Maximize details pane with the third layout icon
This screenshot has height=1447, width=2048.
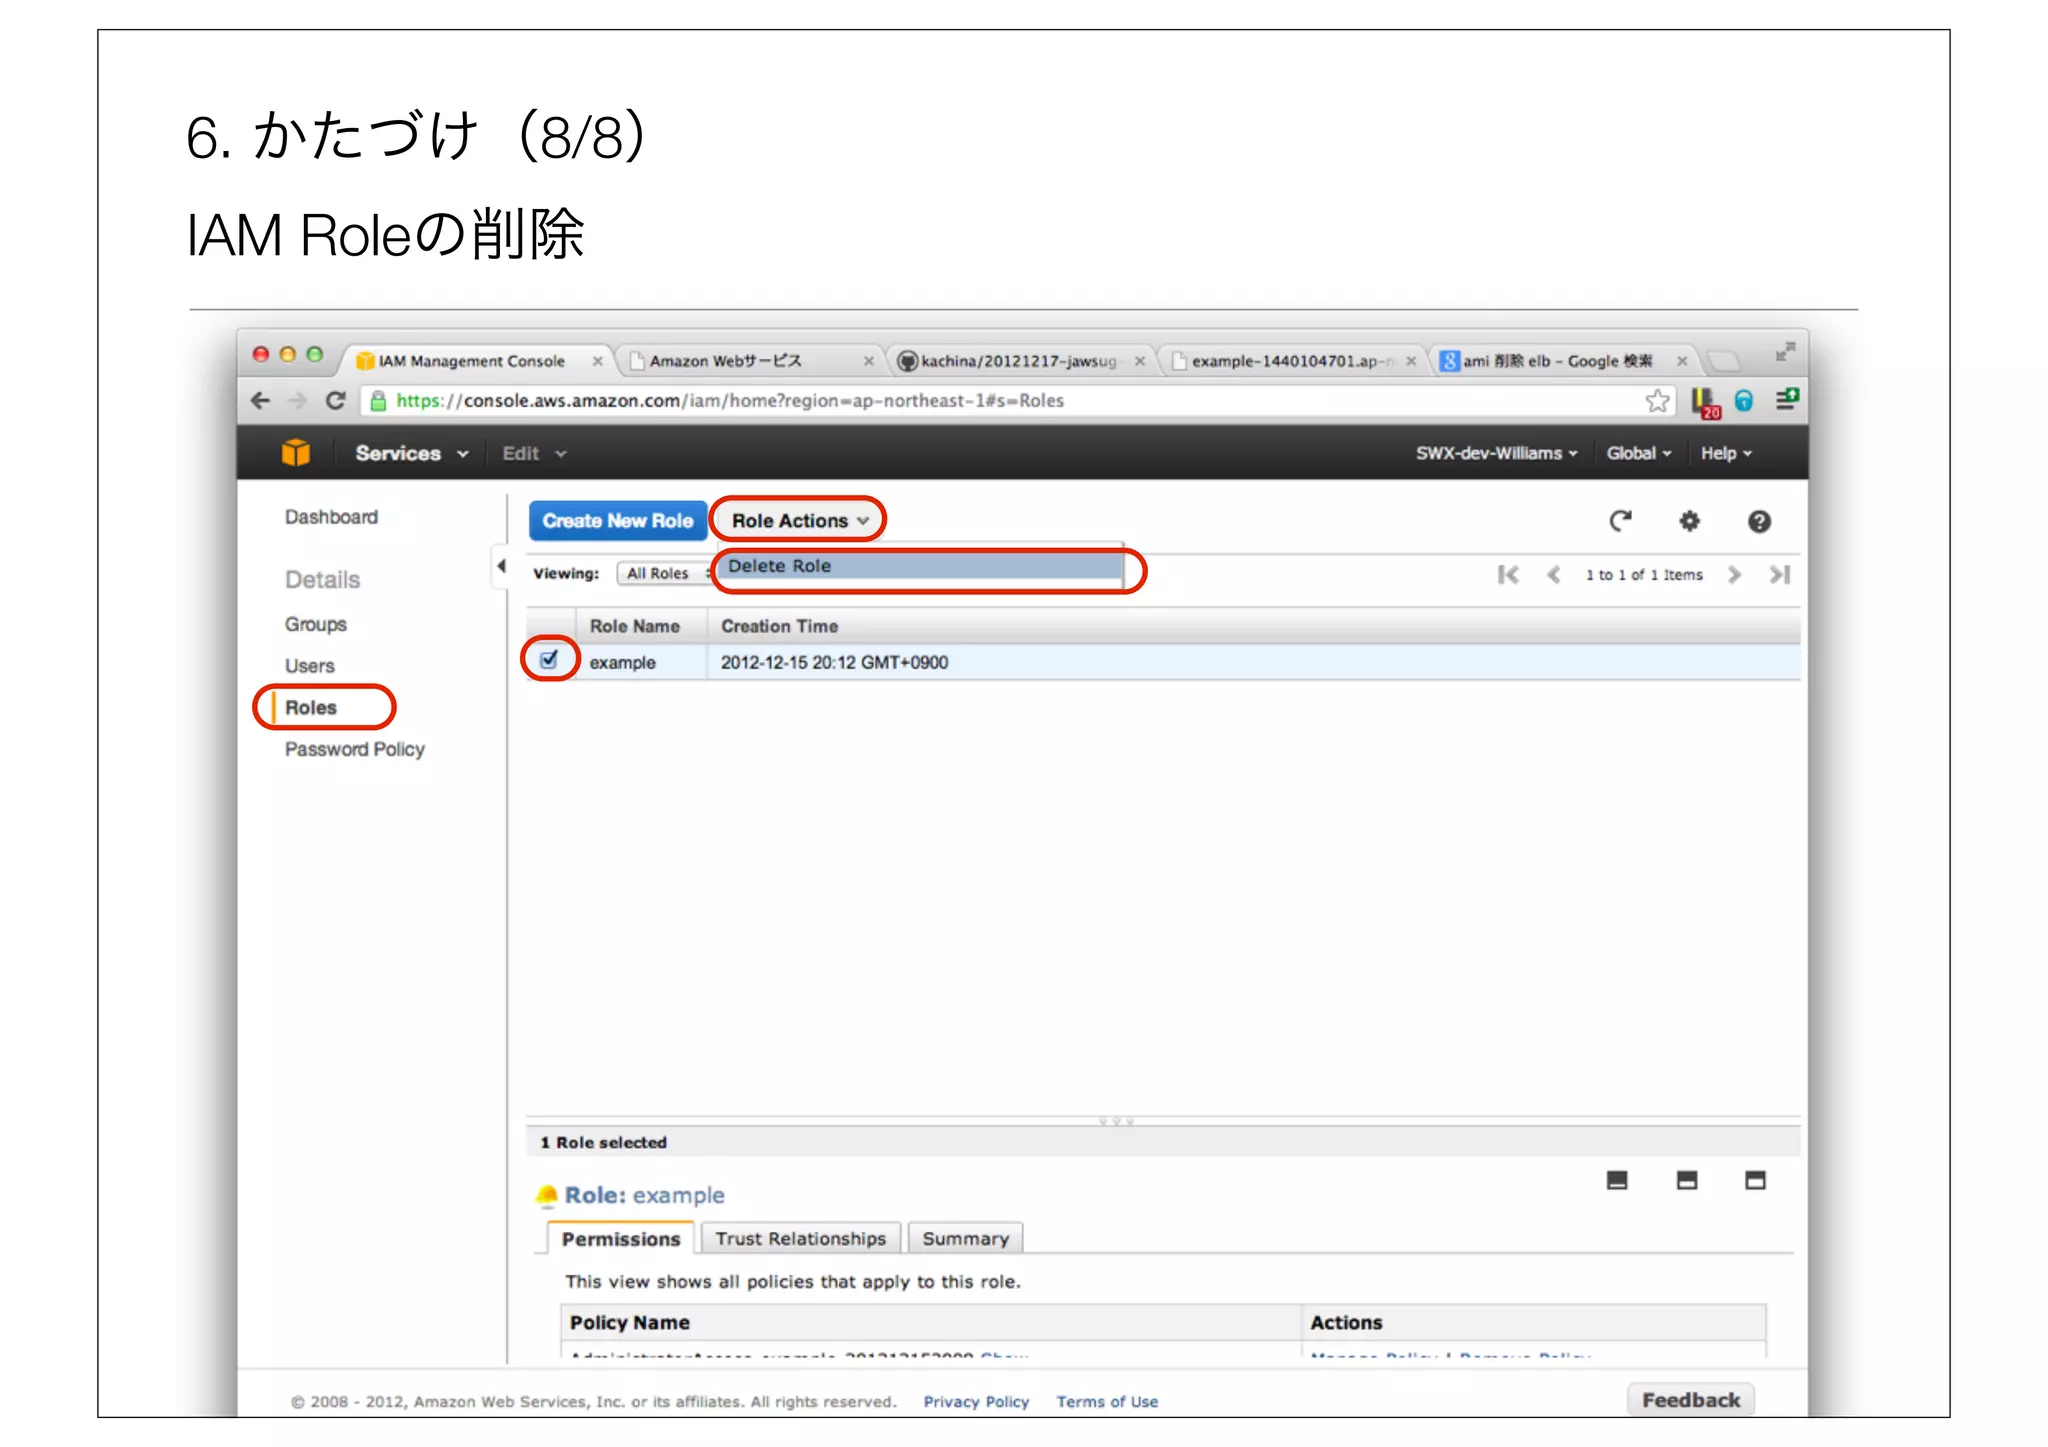pos(1755,1181)
